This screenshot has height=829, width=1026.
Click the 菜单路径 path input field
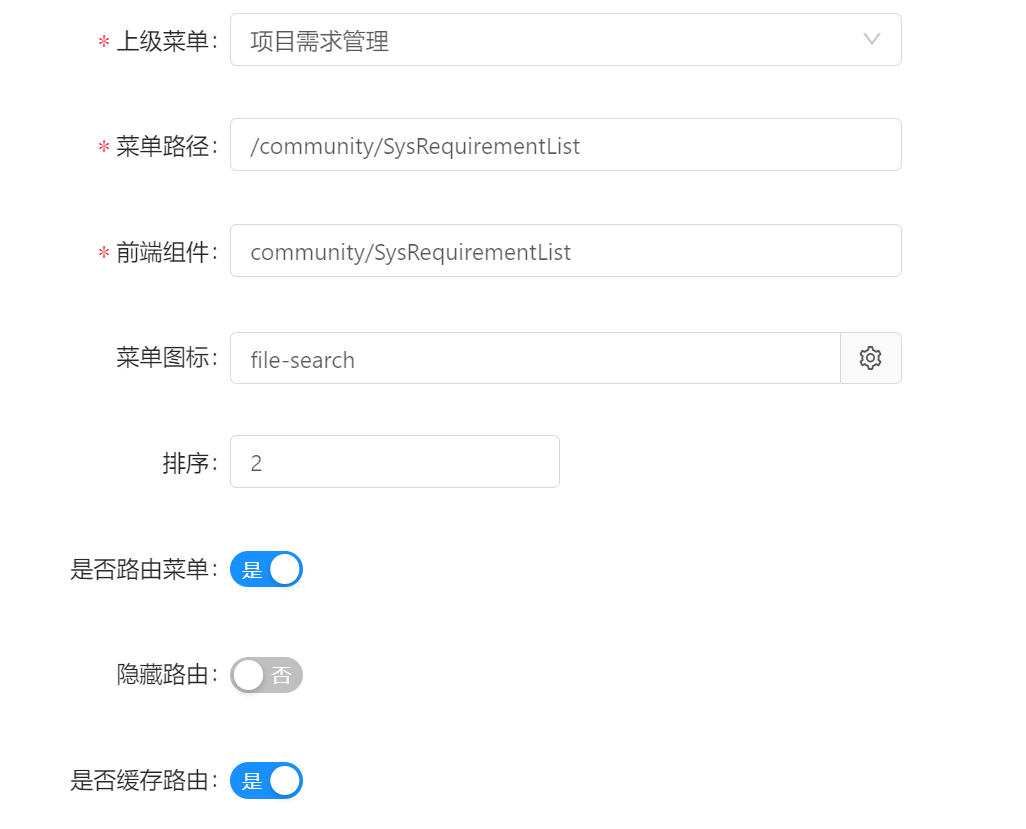click(565, 145)
